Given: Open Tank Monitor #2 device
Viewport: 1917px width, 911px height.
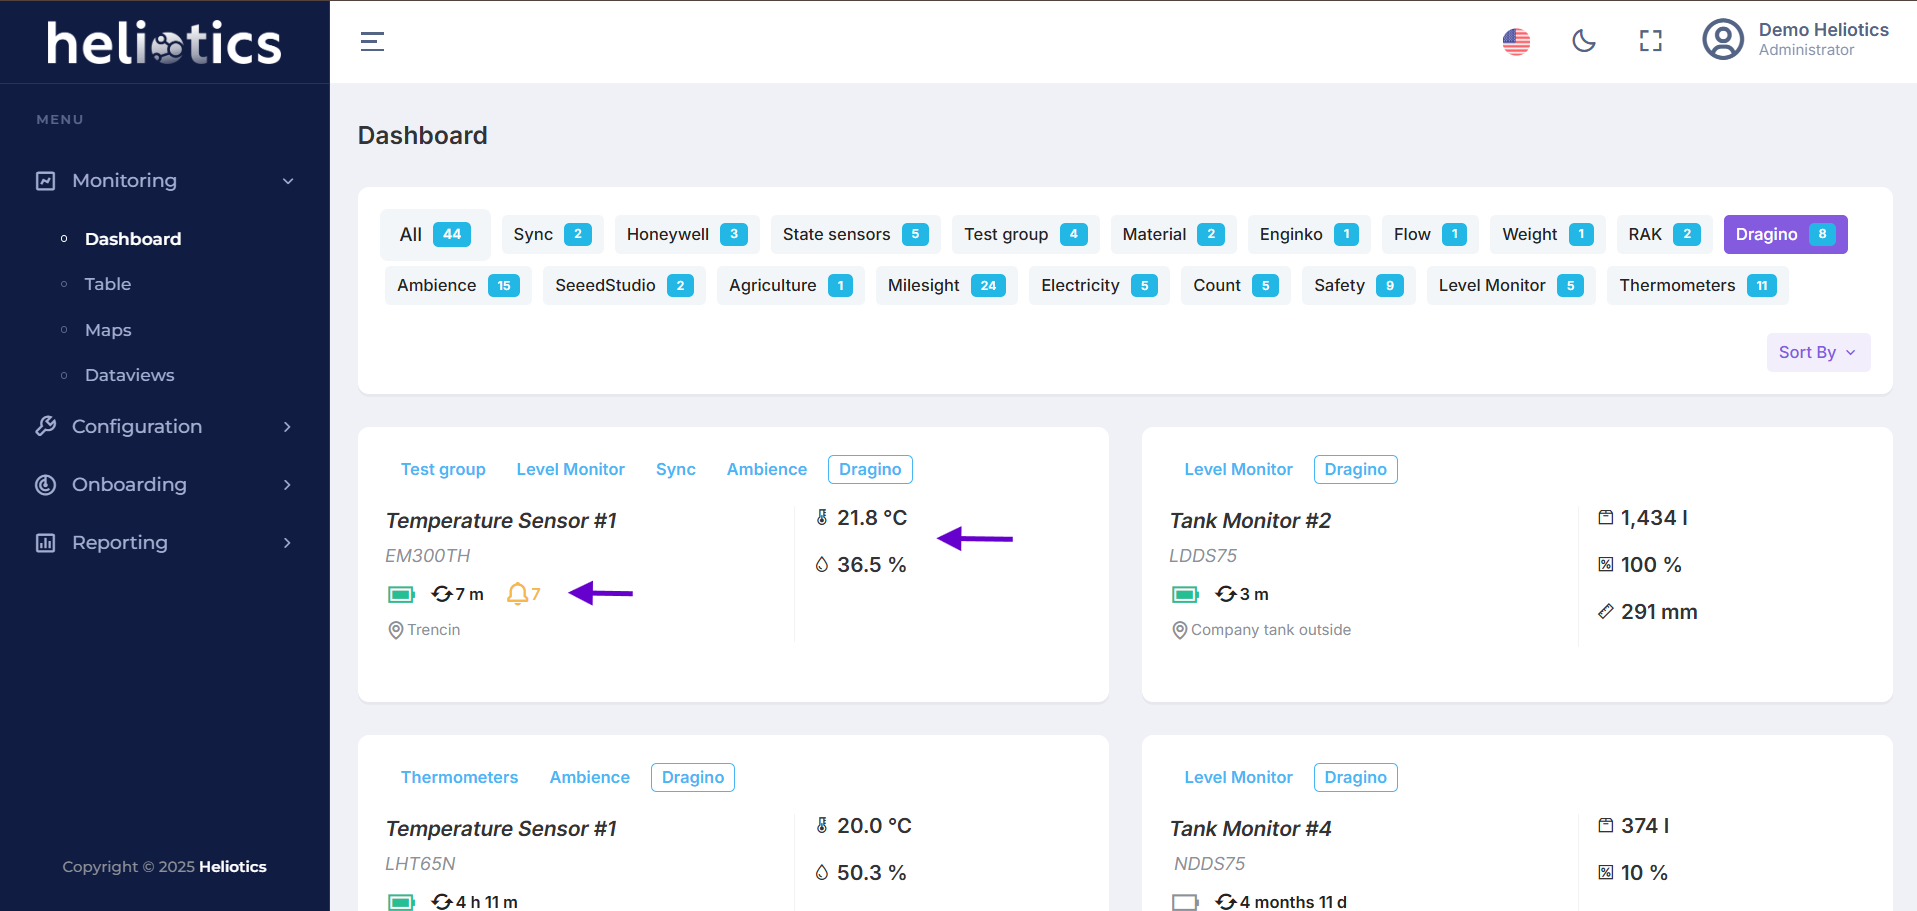Looking at the screenshot, I should click(x=1250, y=521).
